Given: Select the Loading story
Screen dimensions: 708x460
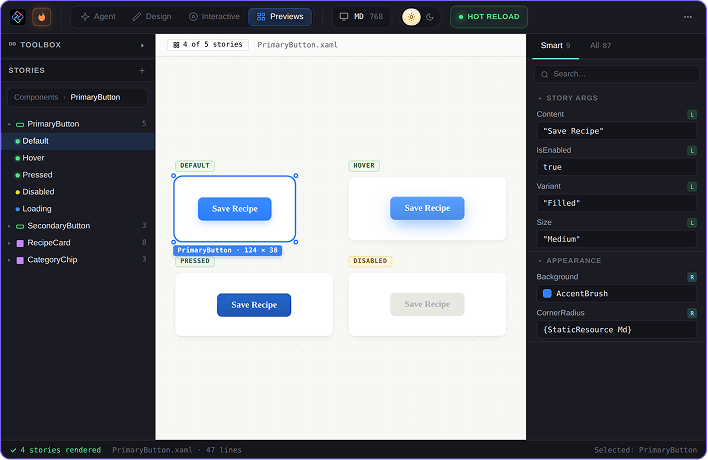Looking at the screenshot, I should [x=78, y=209].
